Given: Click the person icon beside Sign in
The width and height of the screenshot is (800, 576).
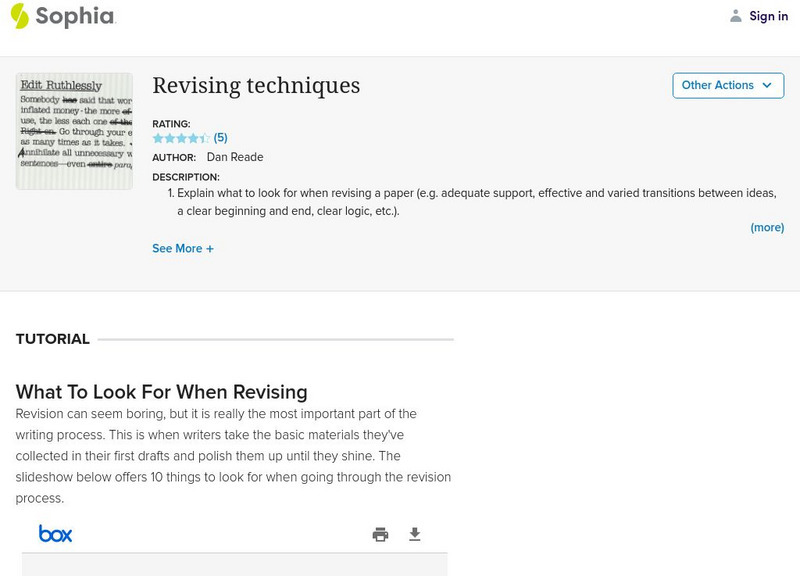Looking at the screenshot, I should click(736, 16).
